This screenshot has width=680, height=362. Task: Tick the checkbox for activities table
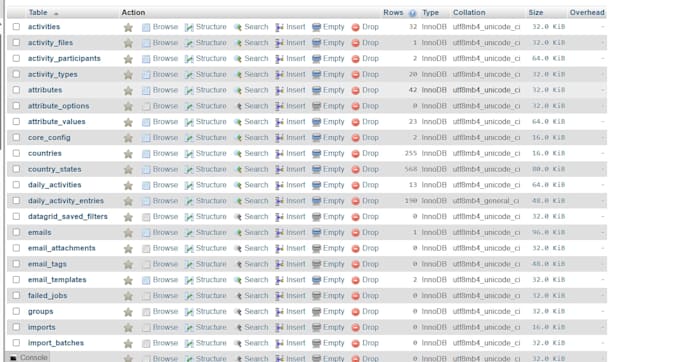tap(16, 27)
